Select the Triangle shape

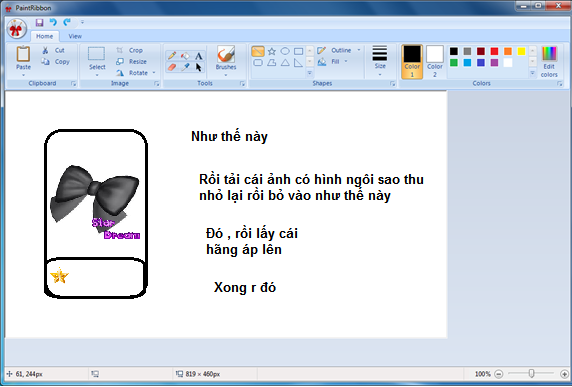click(285, 63)
